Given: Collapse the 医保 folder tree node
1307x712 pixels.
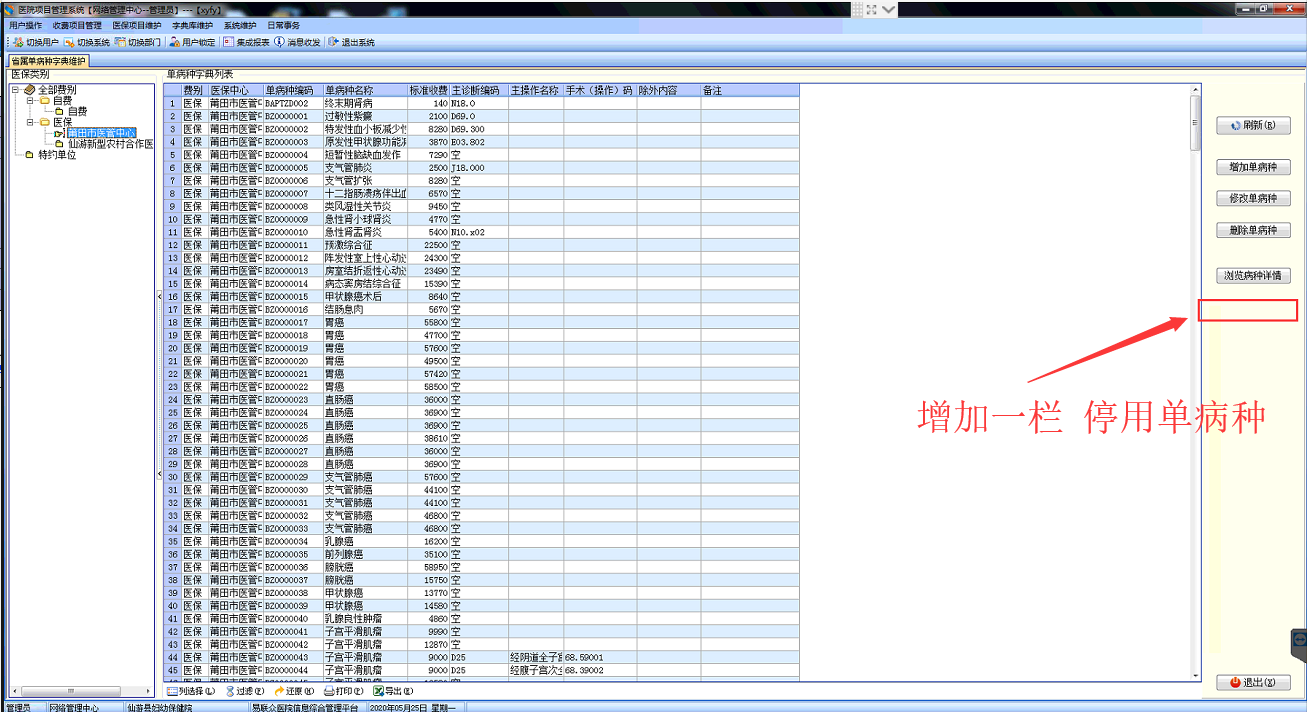Looking at the screenshot, I should coord(31,122).
